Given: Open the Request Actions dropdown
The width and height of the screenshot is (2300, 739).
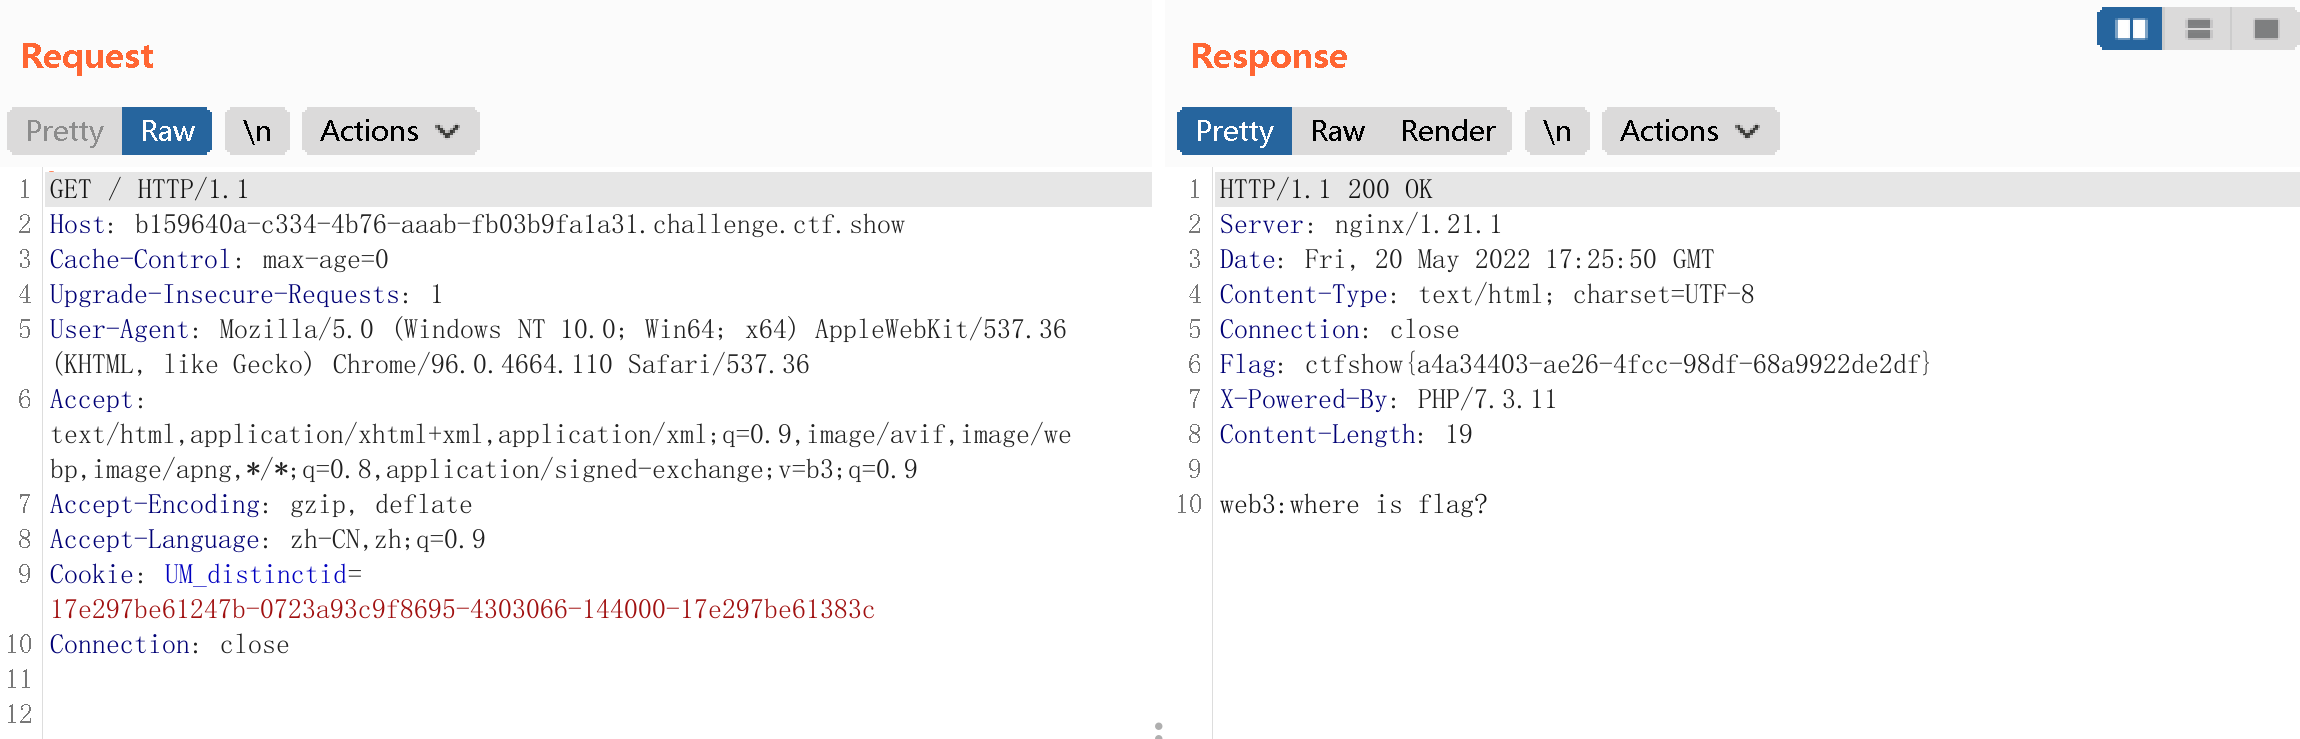Looking at the screenshot, I should 389,131.
